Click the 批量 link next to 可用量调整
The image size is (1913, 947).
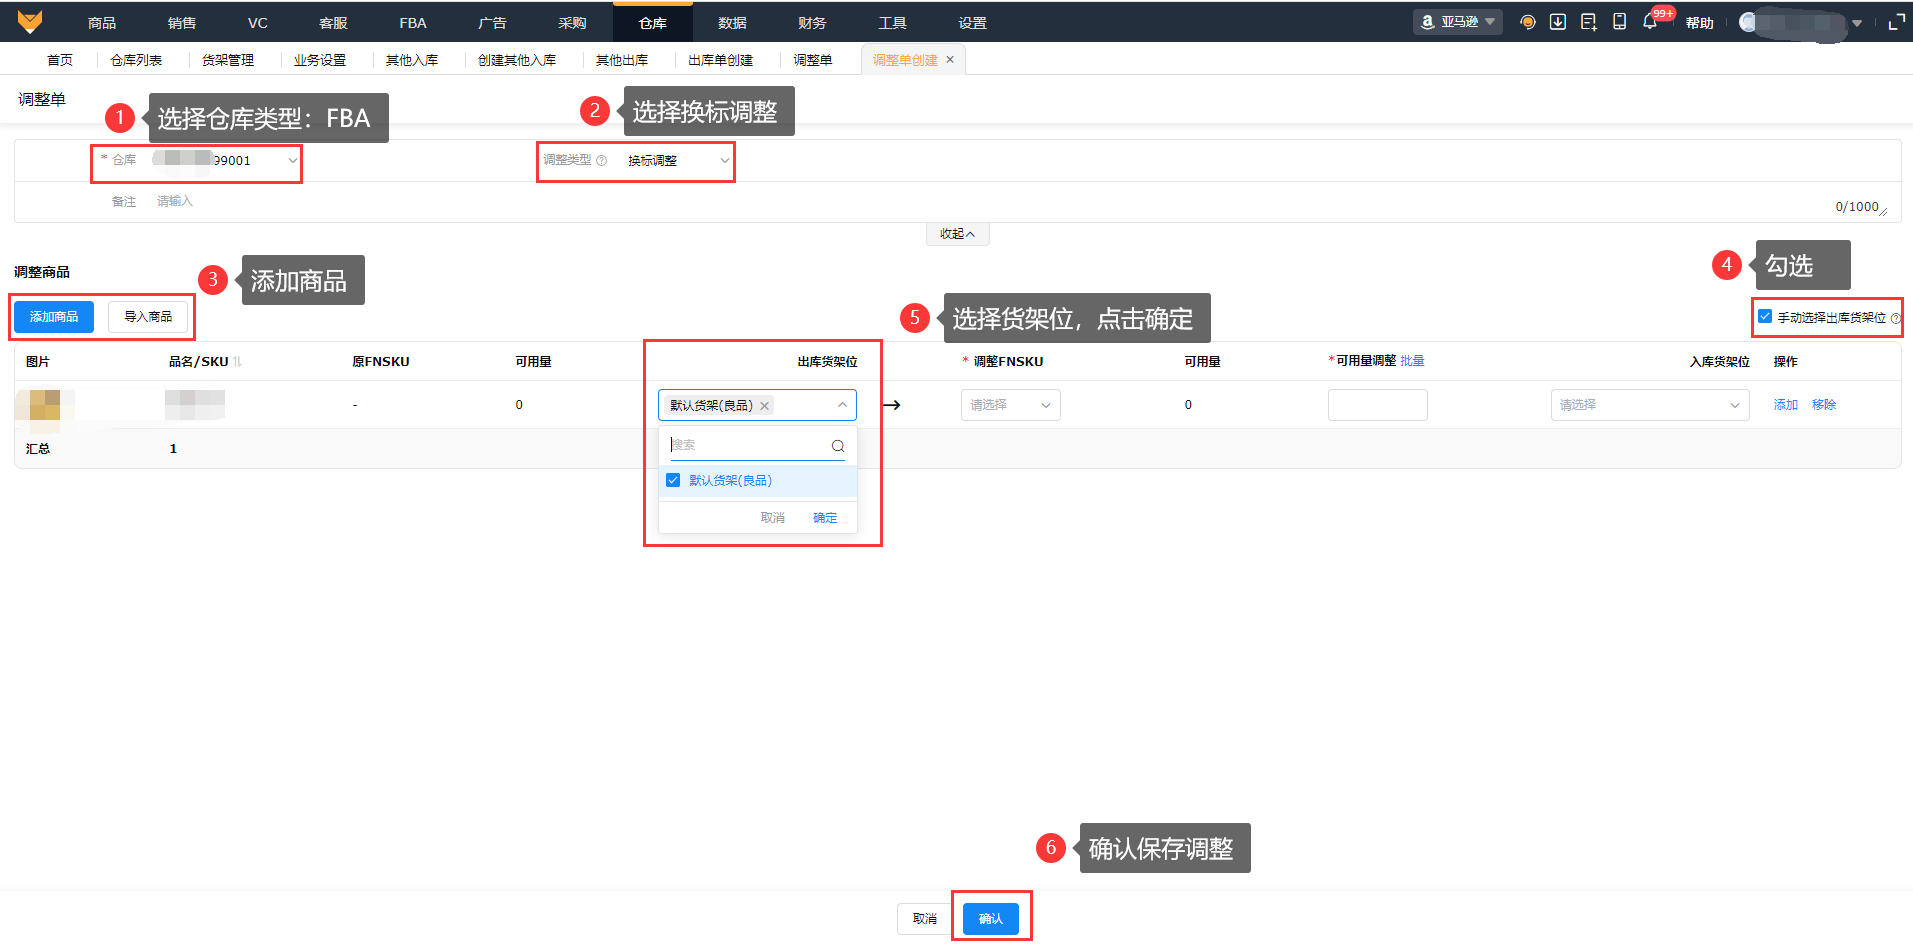1412,361
